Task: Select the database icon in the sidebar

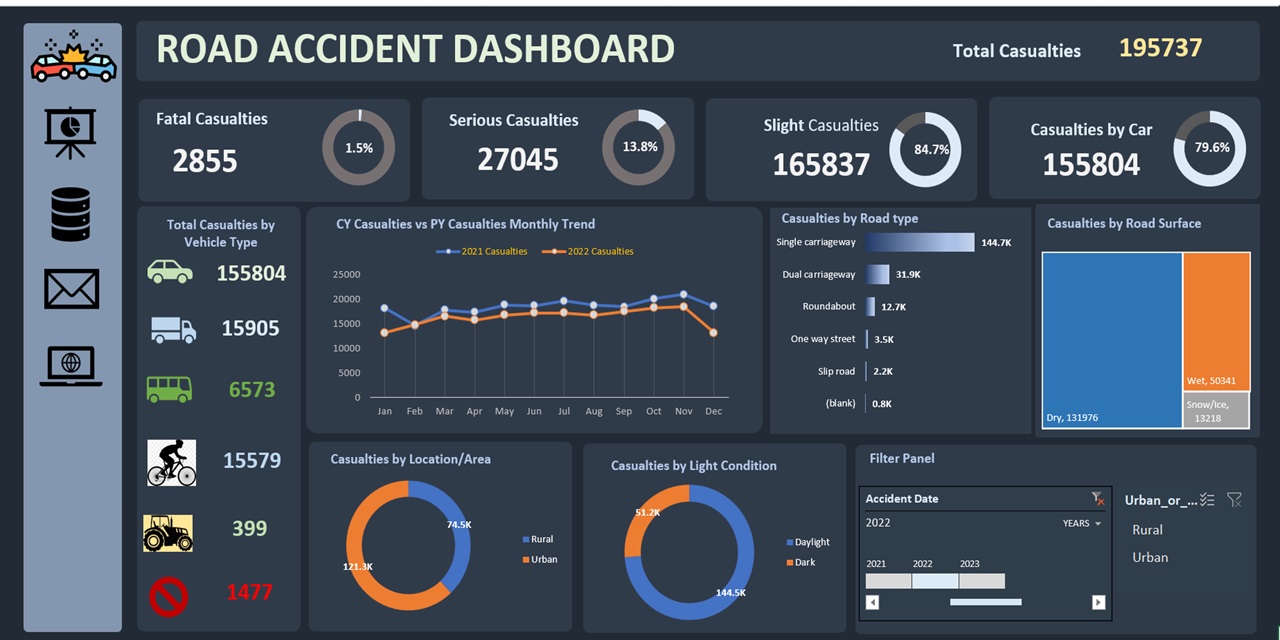Action: pyautogui.click(x=72, y=212)
